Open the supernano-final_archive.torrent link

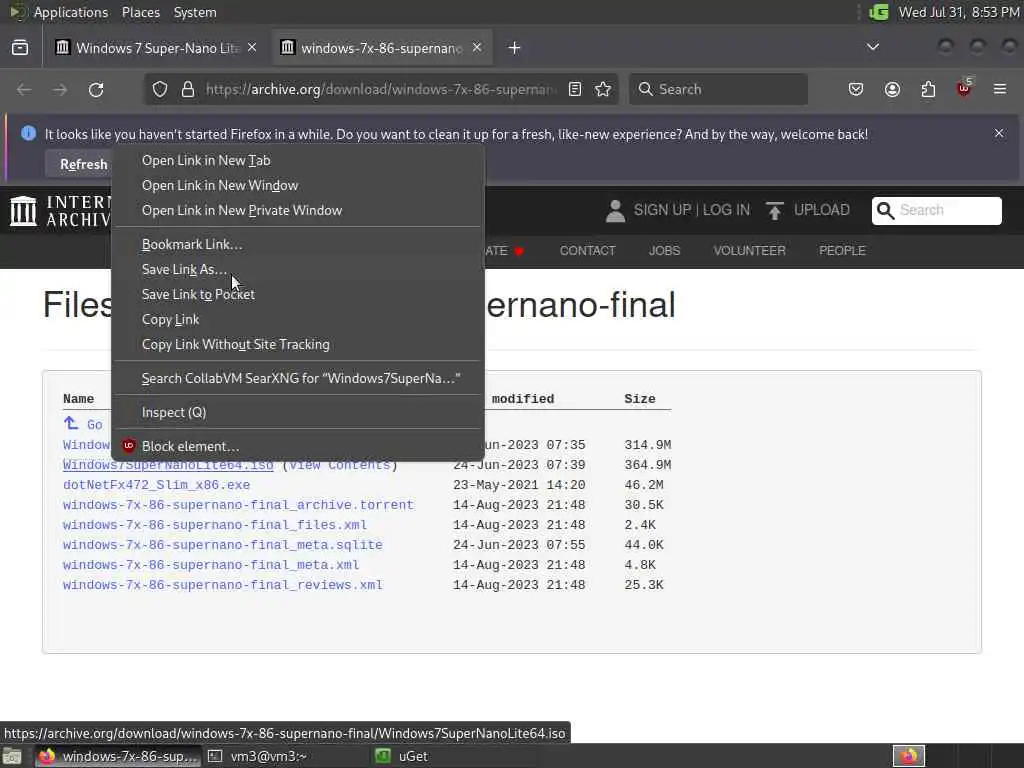[x=238, y=505]
